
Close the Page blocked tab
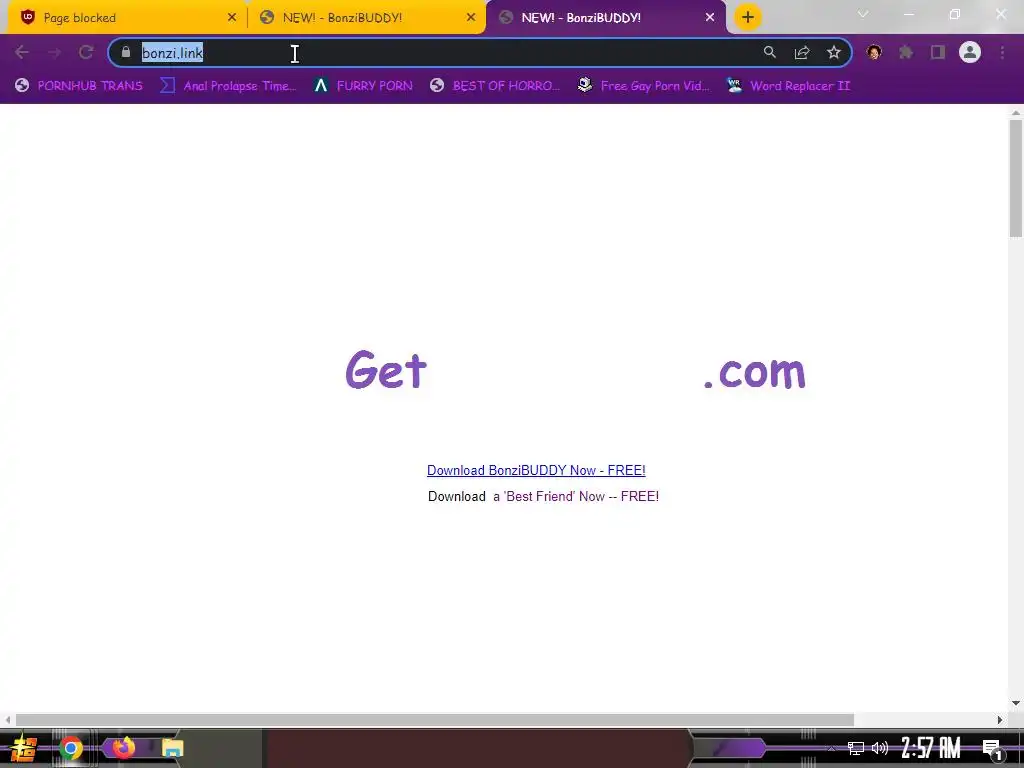pos(232,18)
